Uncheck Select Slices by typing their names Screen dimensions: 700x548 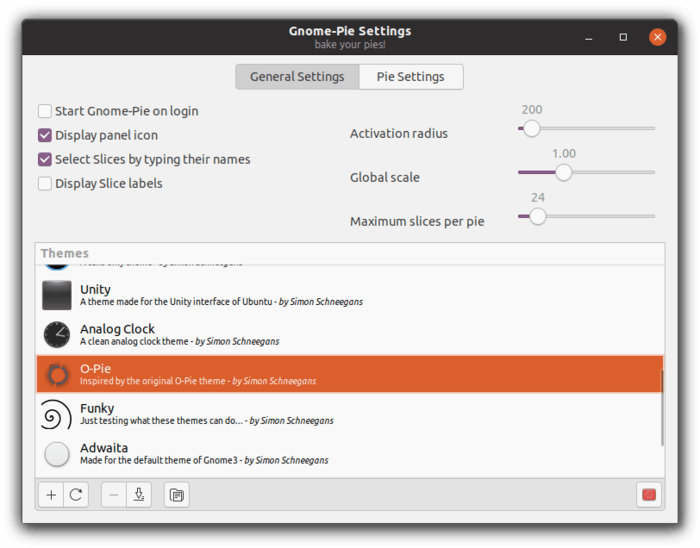click(x=45, y=159)
